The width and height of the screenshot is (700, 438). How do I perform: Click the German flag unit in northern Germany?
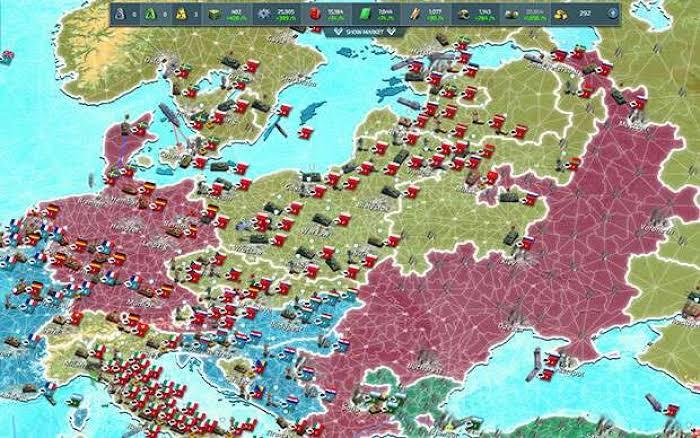point(150,188)
